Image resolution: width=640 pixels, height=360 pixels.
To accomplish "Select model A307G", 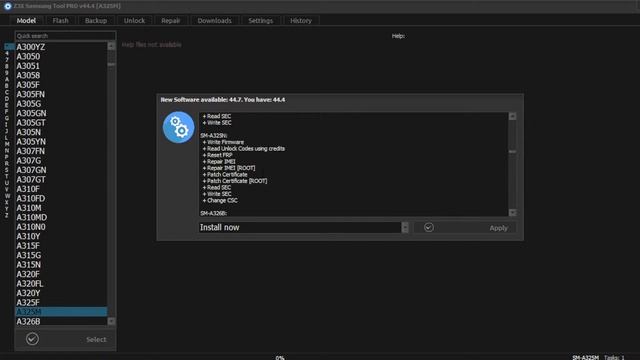I will coord(61,160).
